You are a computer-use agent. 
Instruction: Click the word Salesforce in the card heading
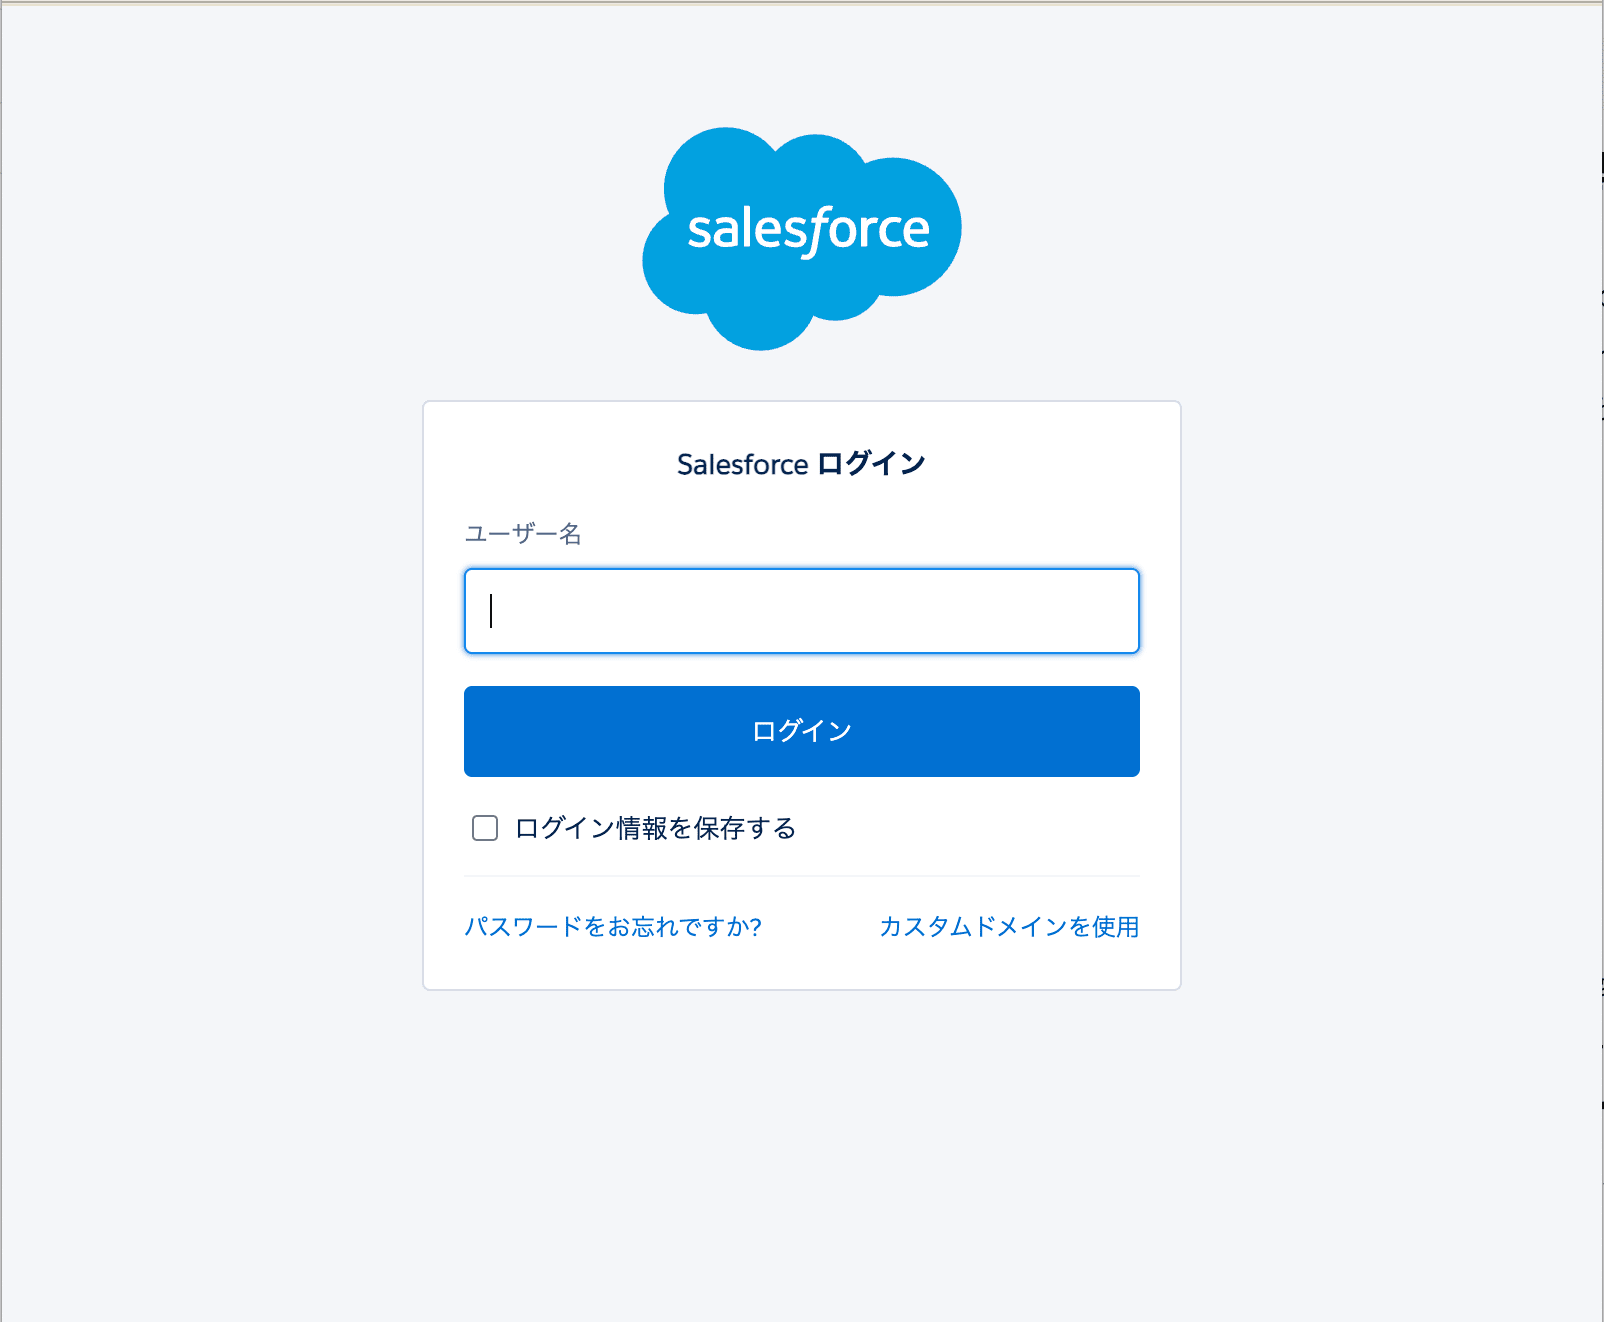coord(743,465)
